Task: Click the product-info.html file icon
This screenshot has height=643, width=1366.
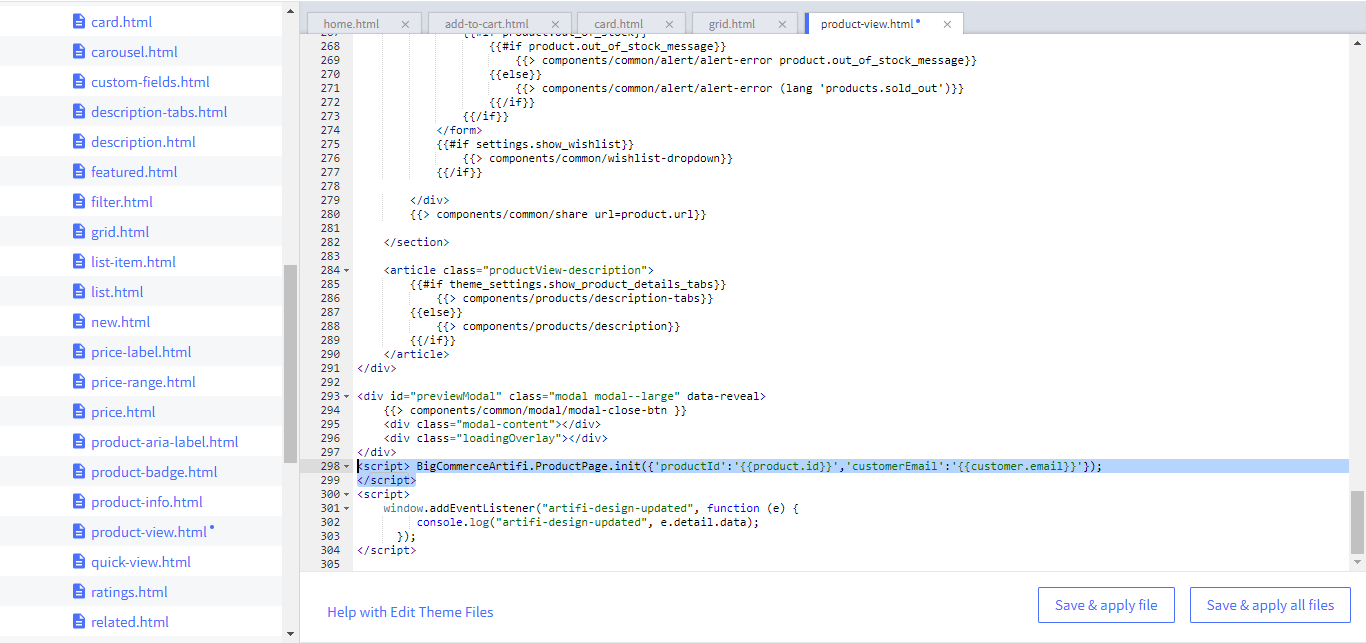Action: [79, 501]
